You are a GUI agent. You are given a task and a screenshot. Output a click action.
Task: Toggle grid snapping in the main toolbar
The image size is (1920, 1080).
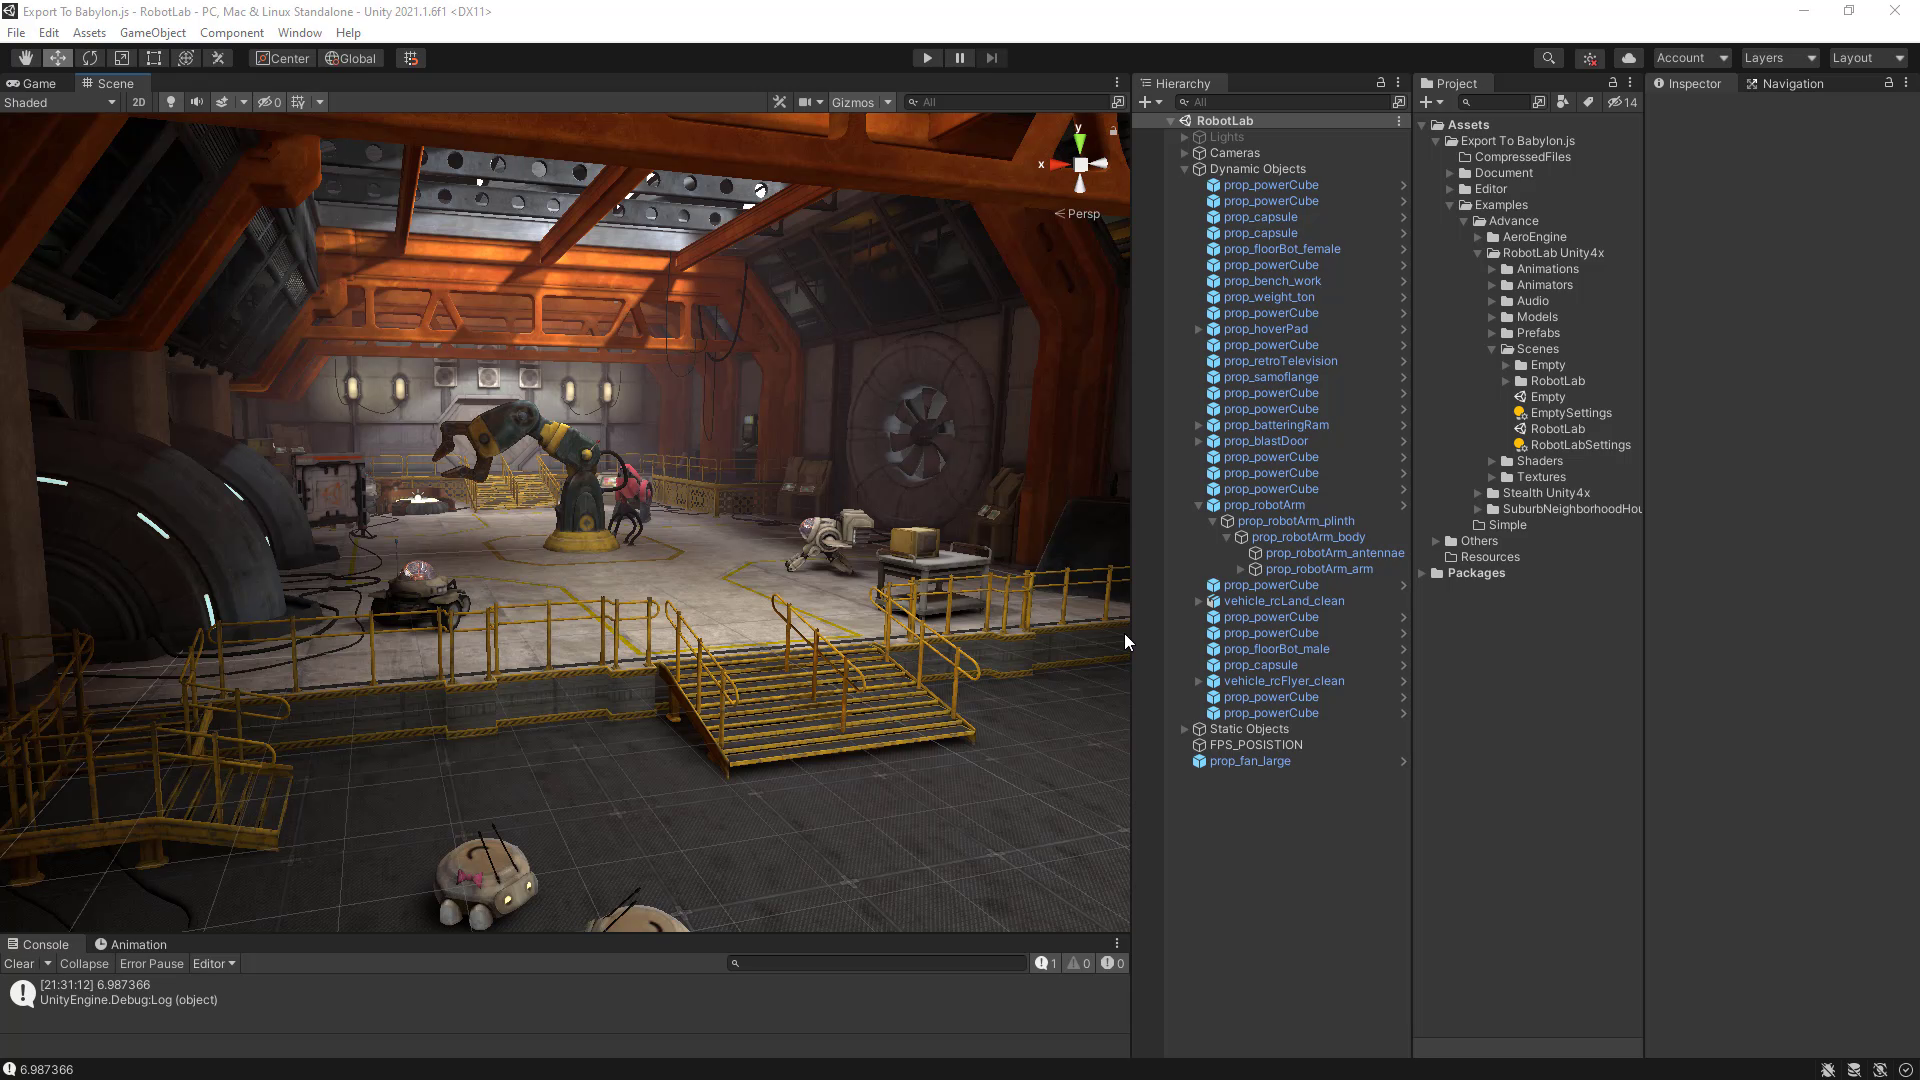point(411,58)
